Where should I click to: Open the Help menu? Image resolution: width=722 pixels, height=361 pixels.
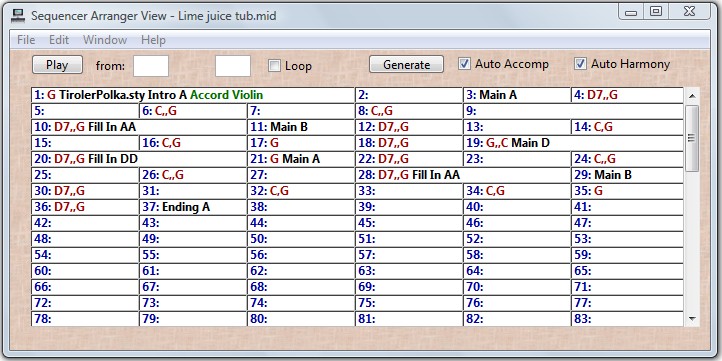point(153,40)
